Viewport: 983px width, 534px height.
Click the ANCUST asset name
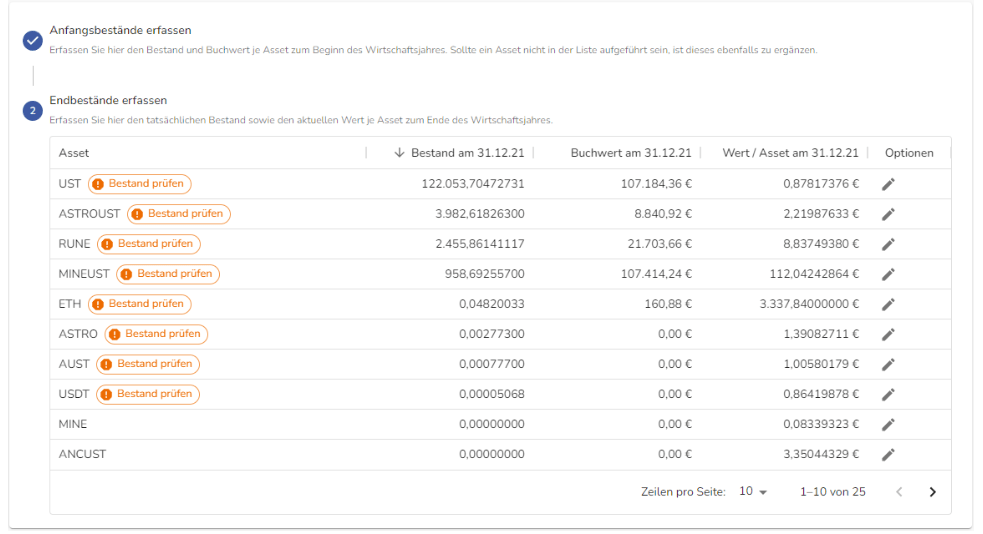(x=82, y=454)
